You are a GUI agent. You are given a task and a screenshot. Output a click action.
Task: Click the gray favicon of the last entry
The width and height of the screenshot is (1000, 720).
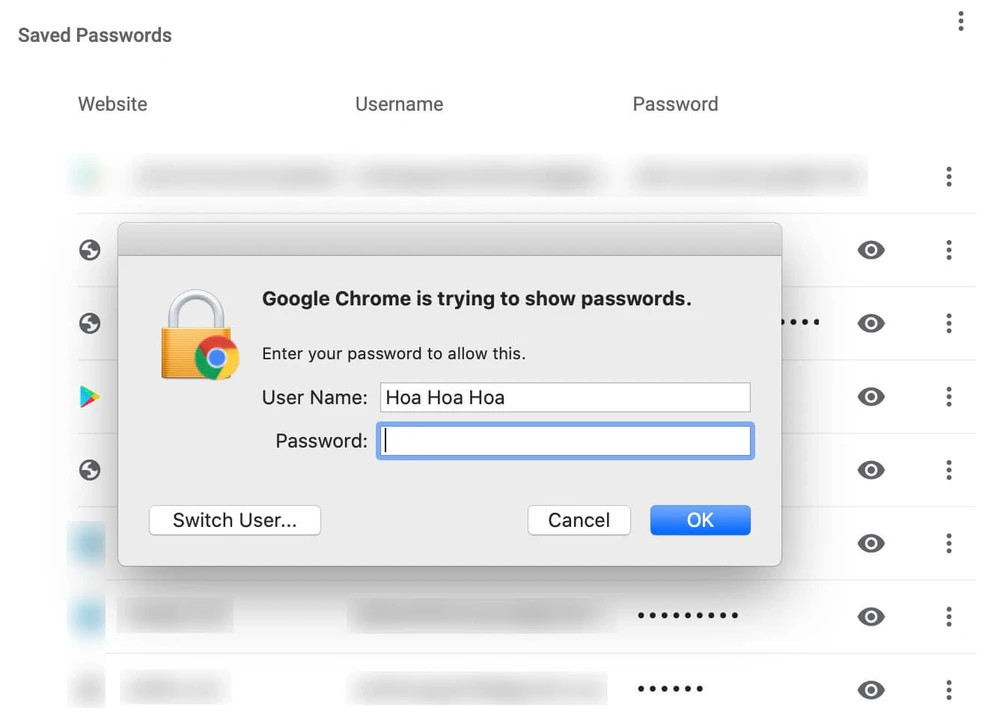(x=88, y=688)
